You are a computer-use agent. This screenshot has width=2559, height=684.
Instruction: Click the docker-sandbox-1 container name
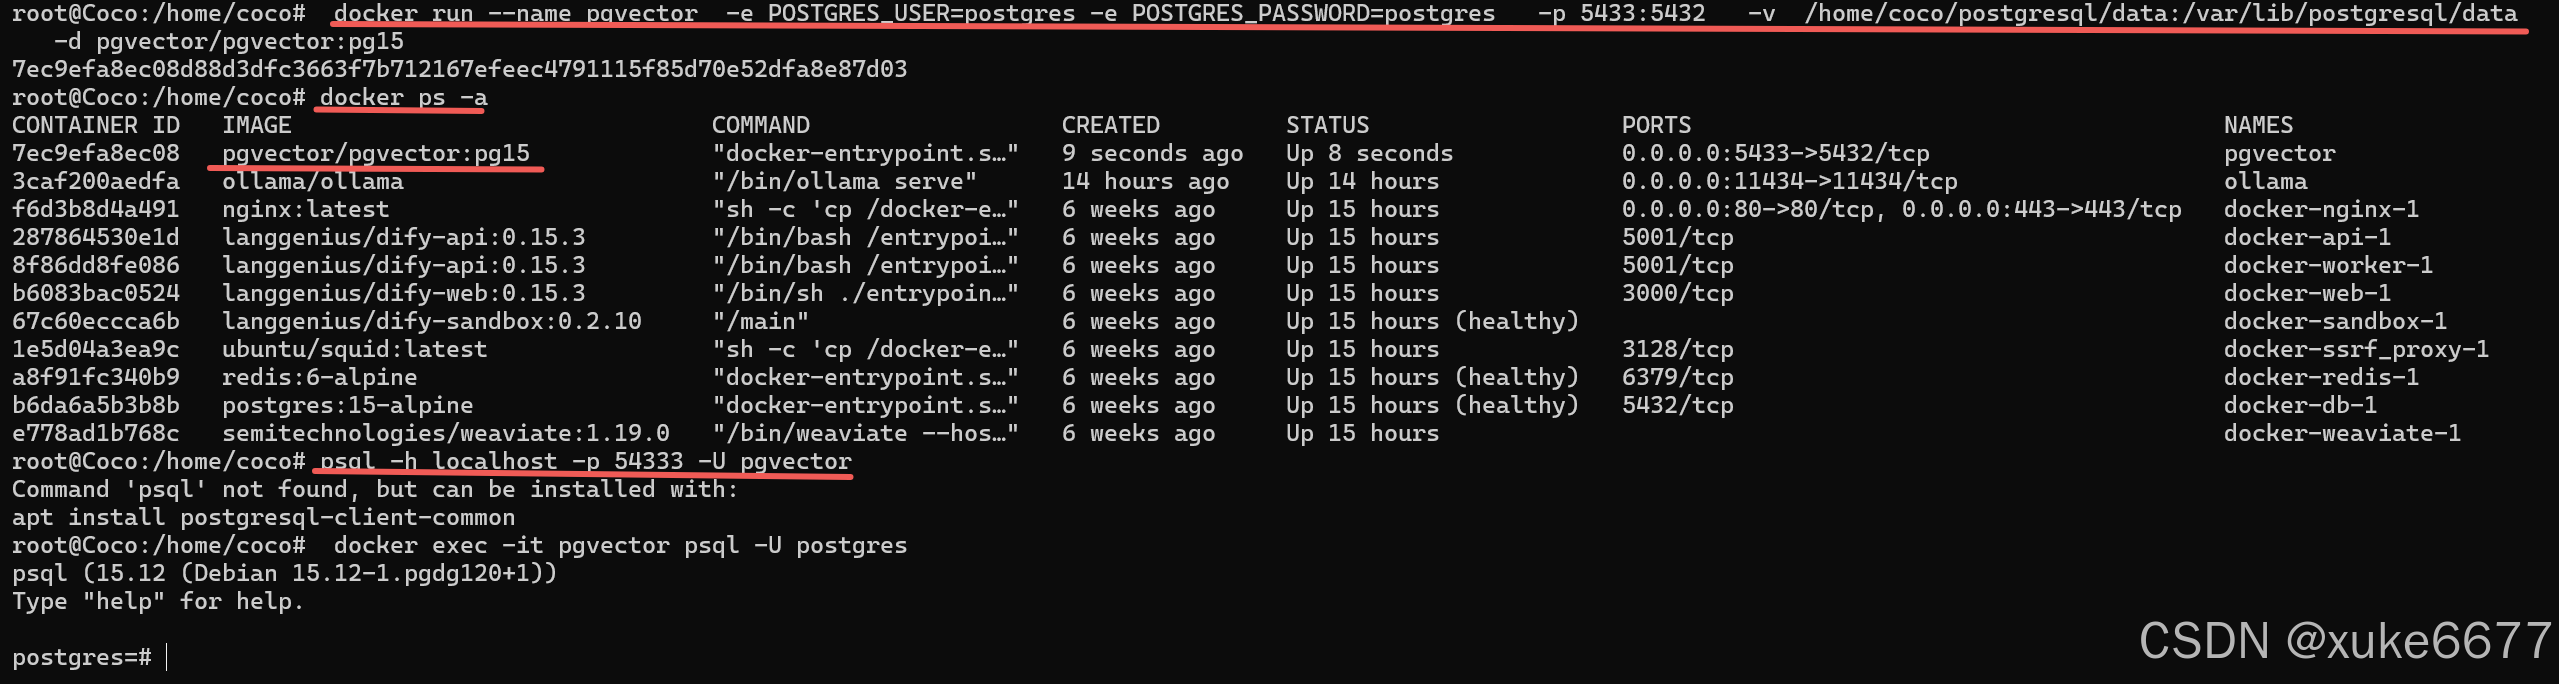coord(2336,321)
